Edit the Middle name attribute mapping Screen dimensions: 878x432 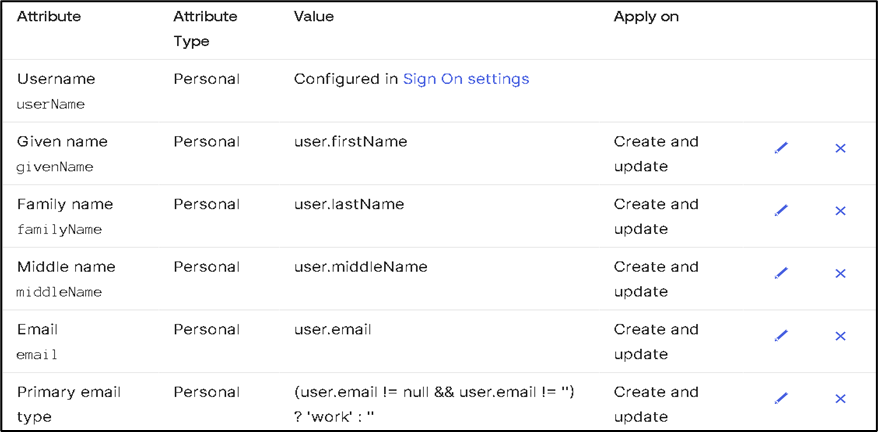click(781, 273)
